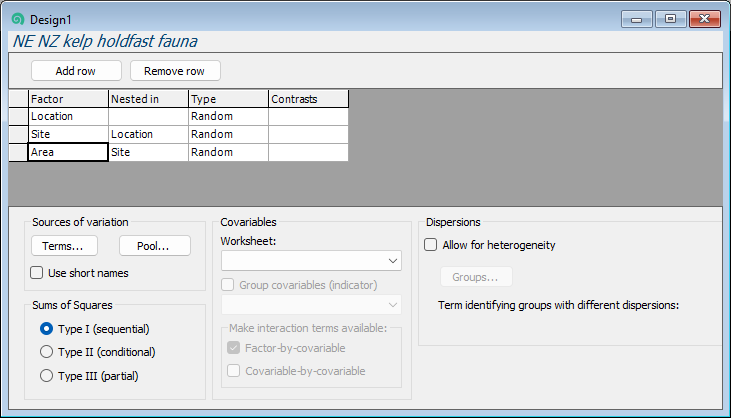Click the Site factor cell
Viewport: 731px width, 418px height.
click(x=68, y=134)
